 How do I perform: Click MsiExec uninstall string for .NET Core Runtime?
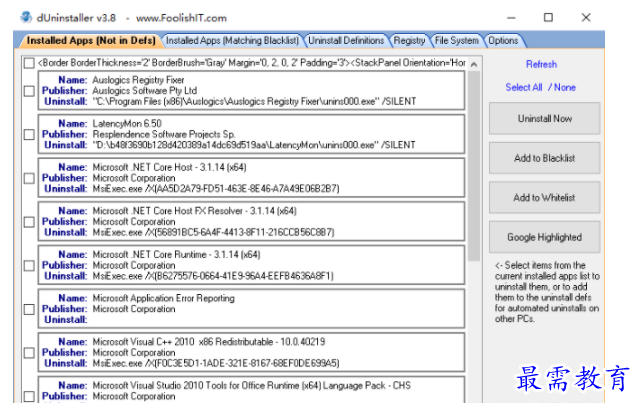coord(213,276)
